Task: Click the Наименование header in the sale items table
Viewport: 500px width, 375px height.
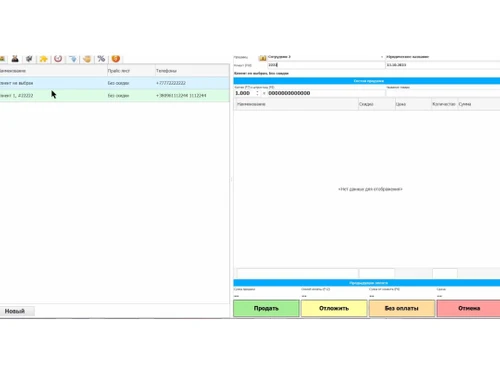Action: tap(297, 104)
